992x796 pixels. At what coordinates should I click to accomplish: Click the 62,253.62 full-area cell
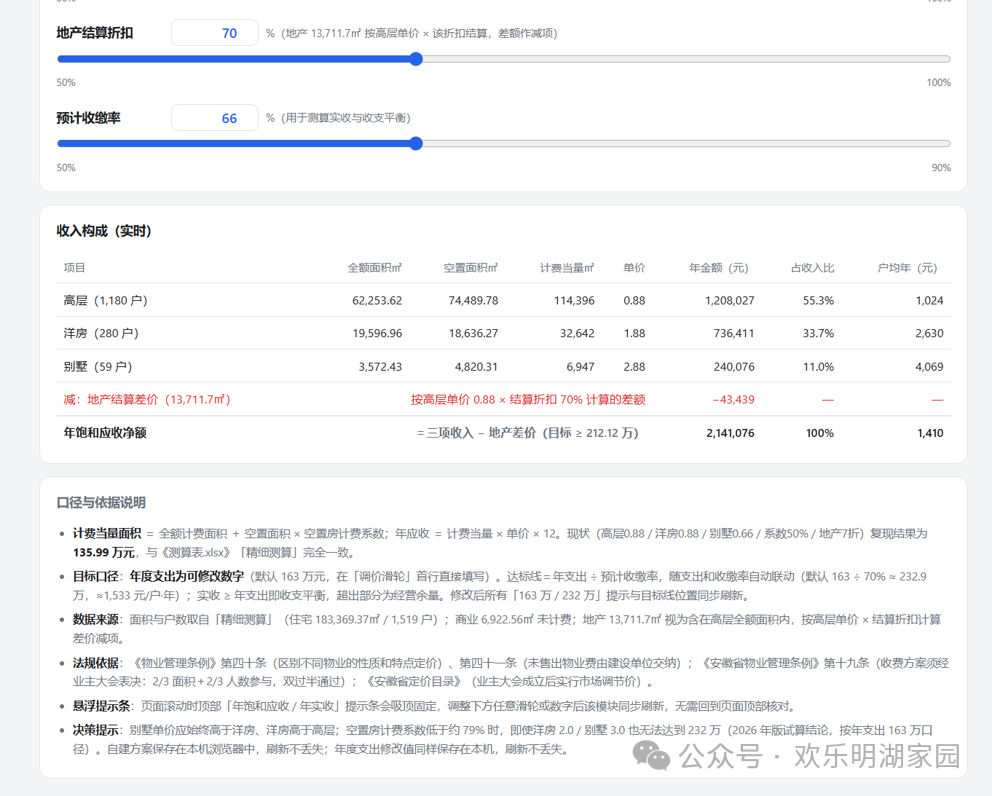377,301
